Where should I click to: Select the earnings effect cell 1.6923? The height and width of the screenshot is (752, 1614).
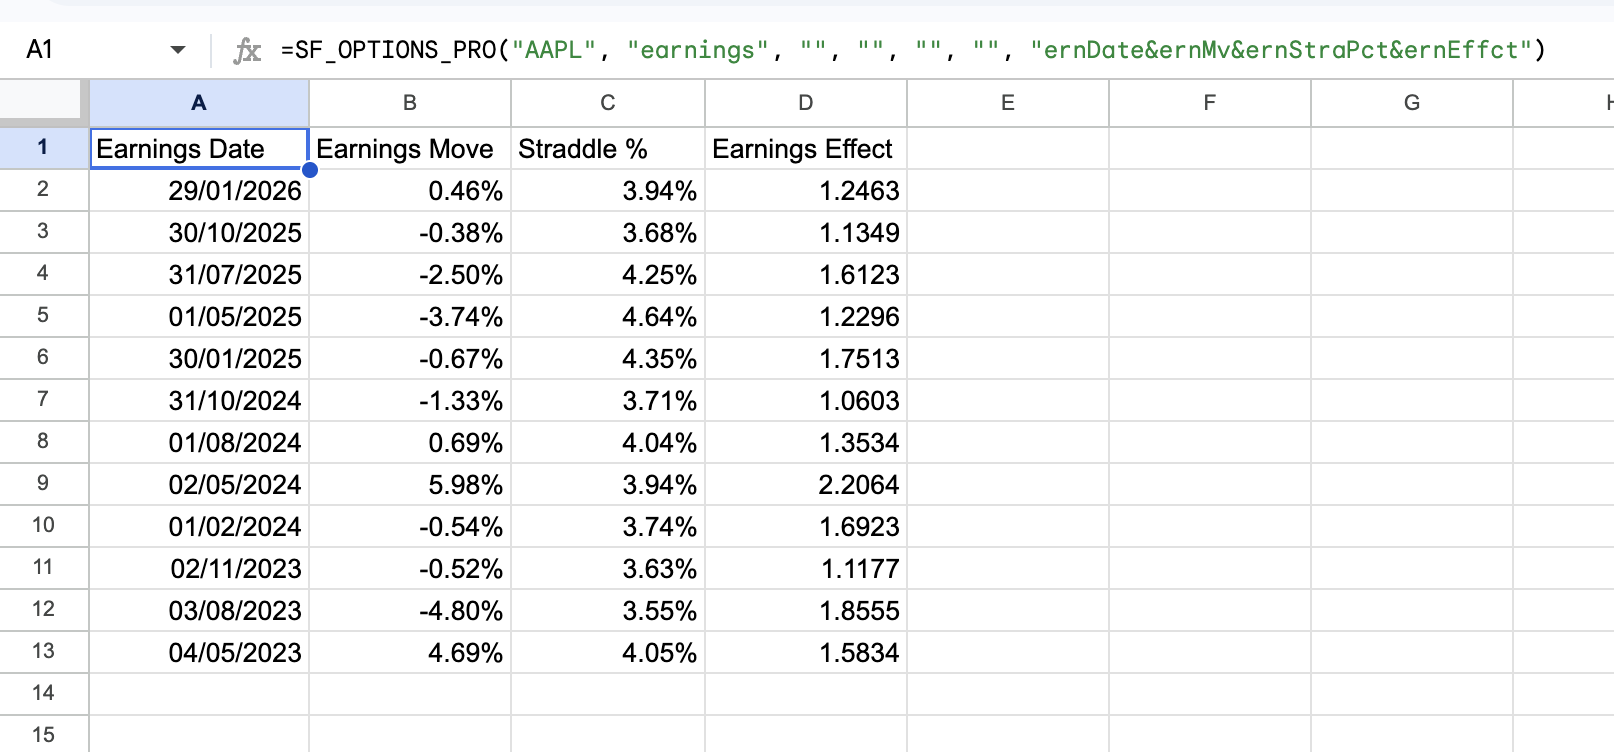click(x=806, y=526)
